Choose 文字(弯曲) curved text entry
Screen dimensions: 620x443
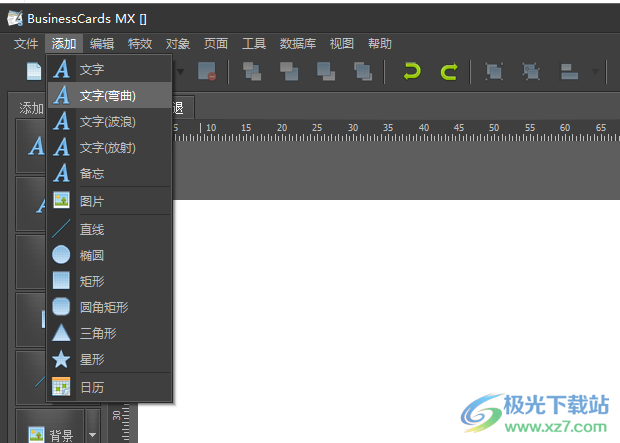tap(110, 95)
